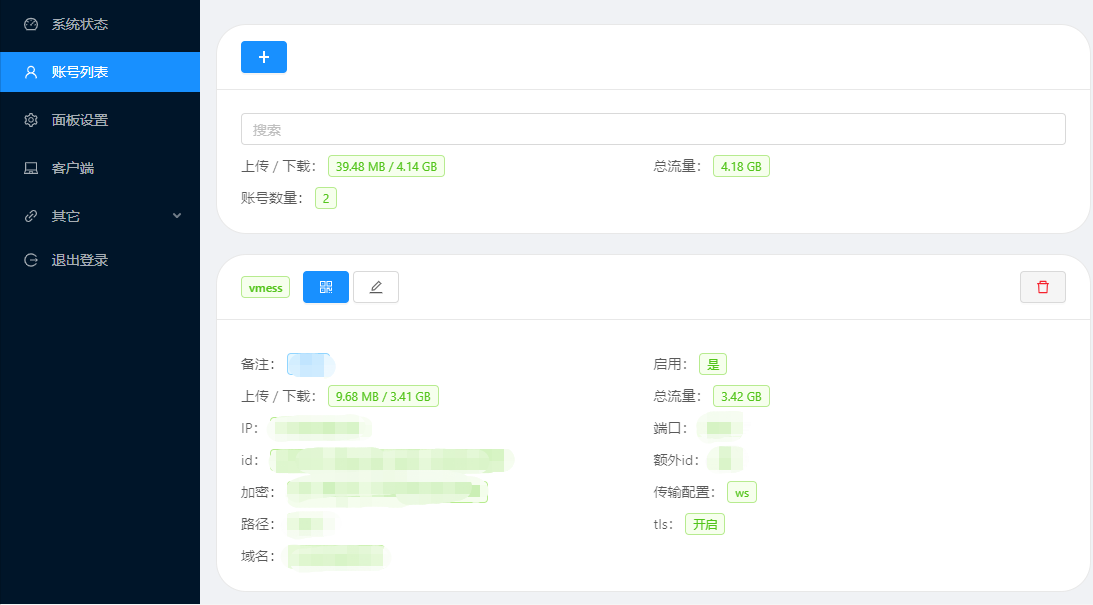The image size is (1093, 605).
Task: Focus the 搜索 search input field
Action: [x=653, y=129]
